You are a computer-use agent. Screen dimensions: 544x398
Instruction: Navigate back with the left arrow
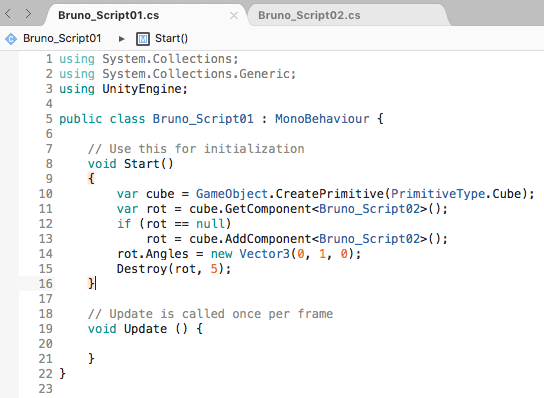click(8, 14)
